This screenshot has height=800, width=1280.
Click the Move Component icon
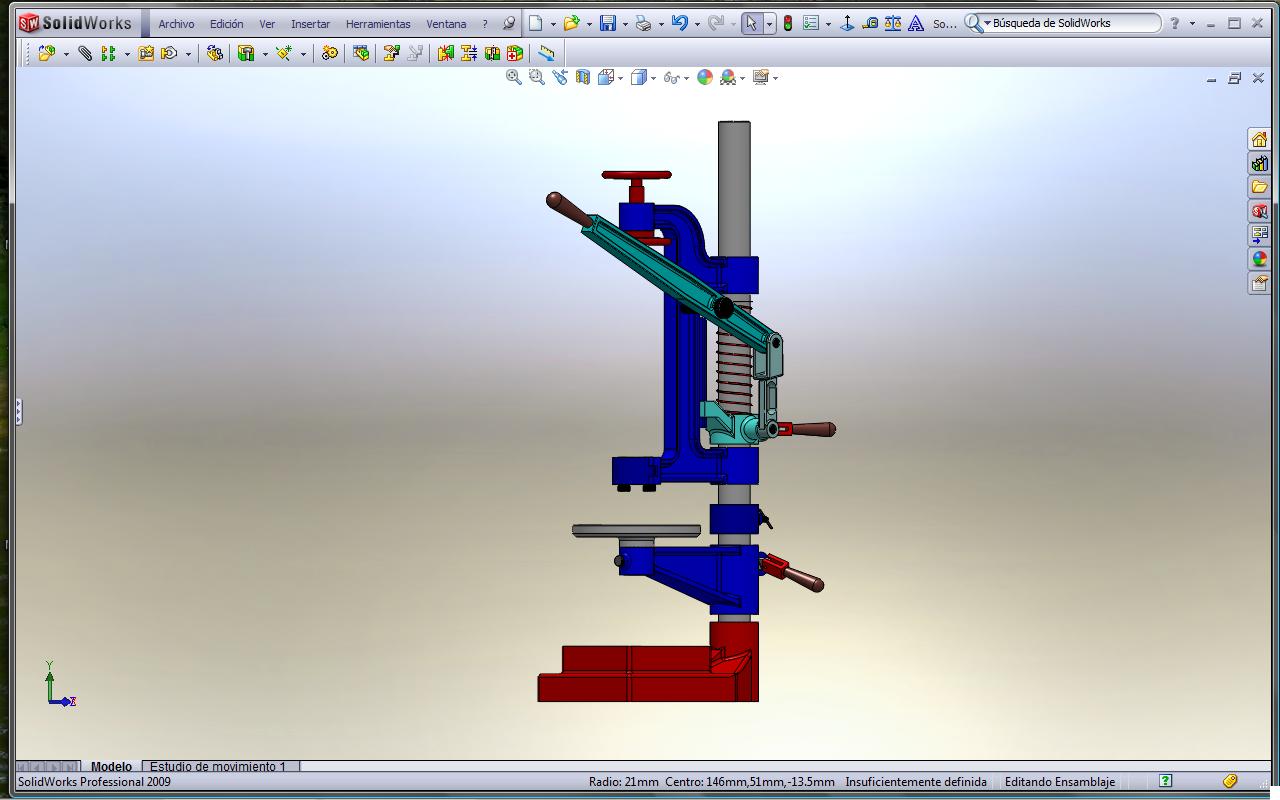(x=169, y=54)
